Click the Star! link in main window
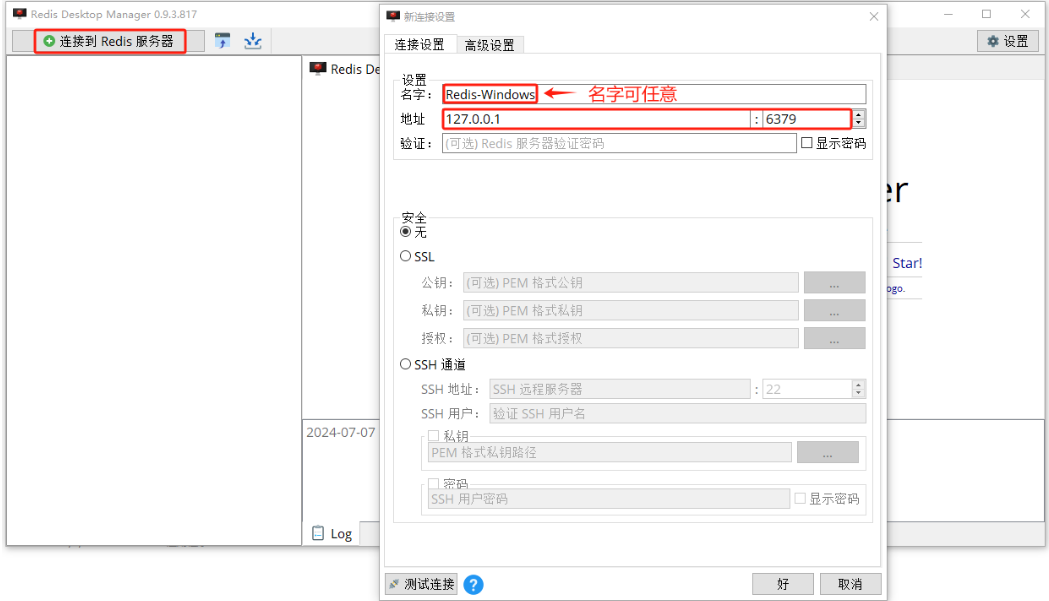Image resolution: width=1049 pixels, height=601 pixels. click(907, 263)
